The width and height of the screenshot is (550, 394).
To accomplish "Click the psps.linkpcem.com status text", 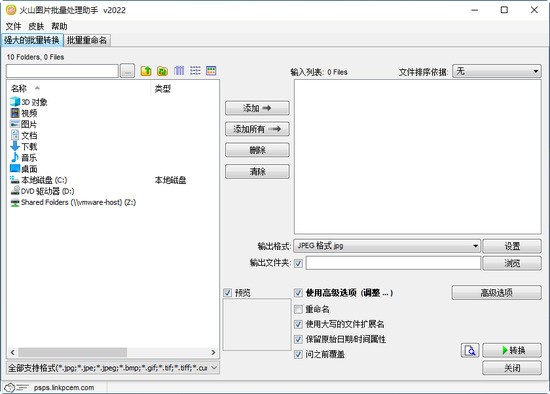I will click(64, 388).
